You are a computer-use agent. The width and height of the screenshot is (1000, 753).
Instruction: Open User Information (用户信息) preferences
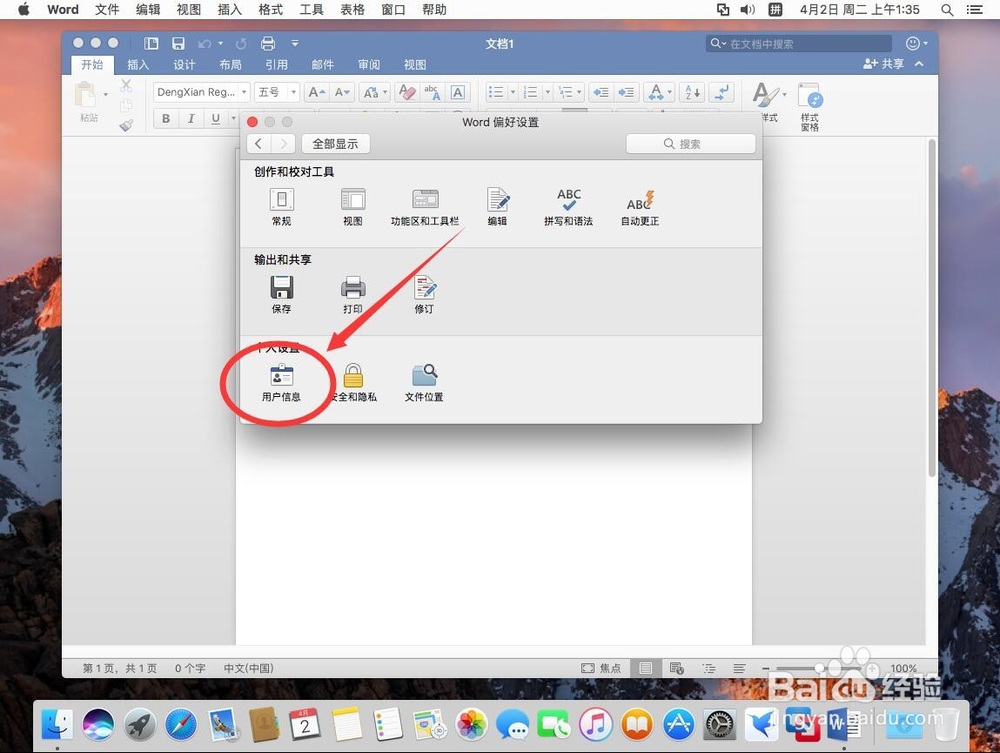click(281, 383)
